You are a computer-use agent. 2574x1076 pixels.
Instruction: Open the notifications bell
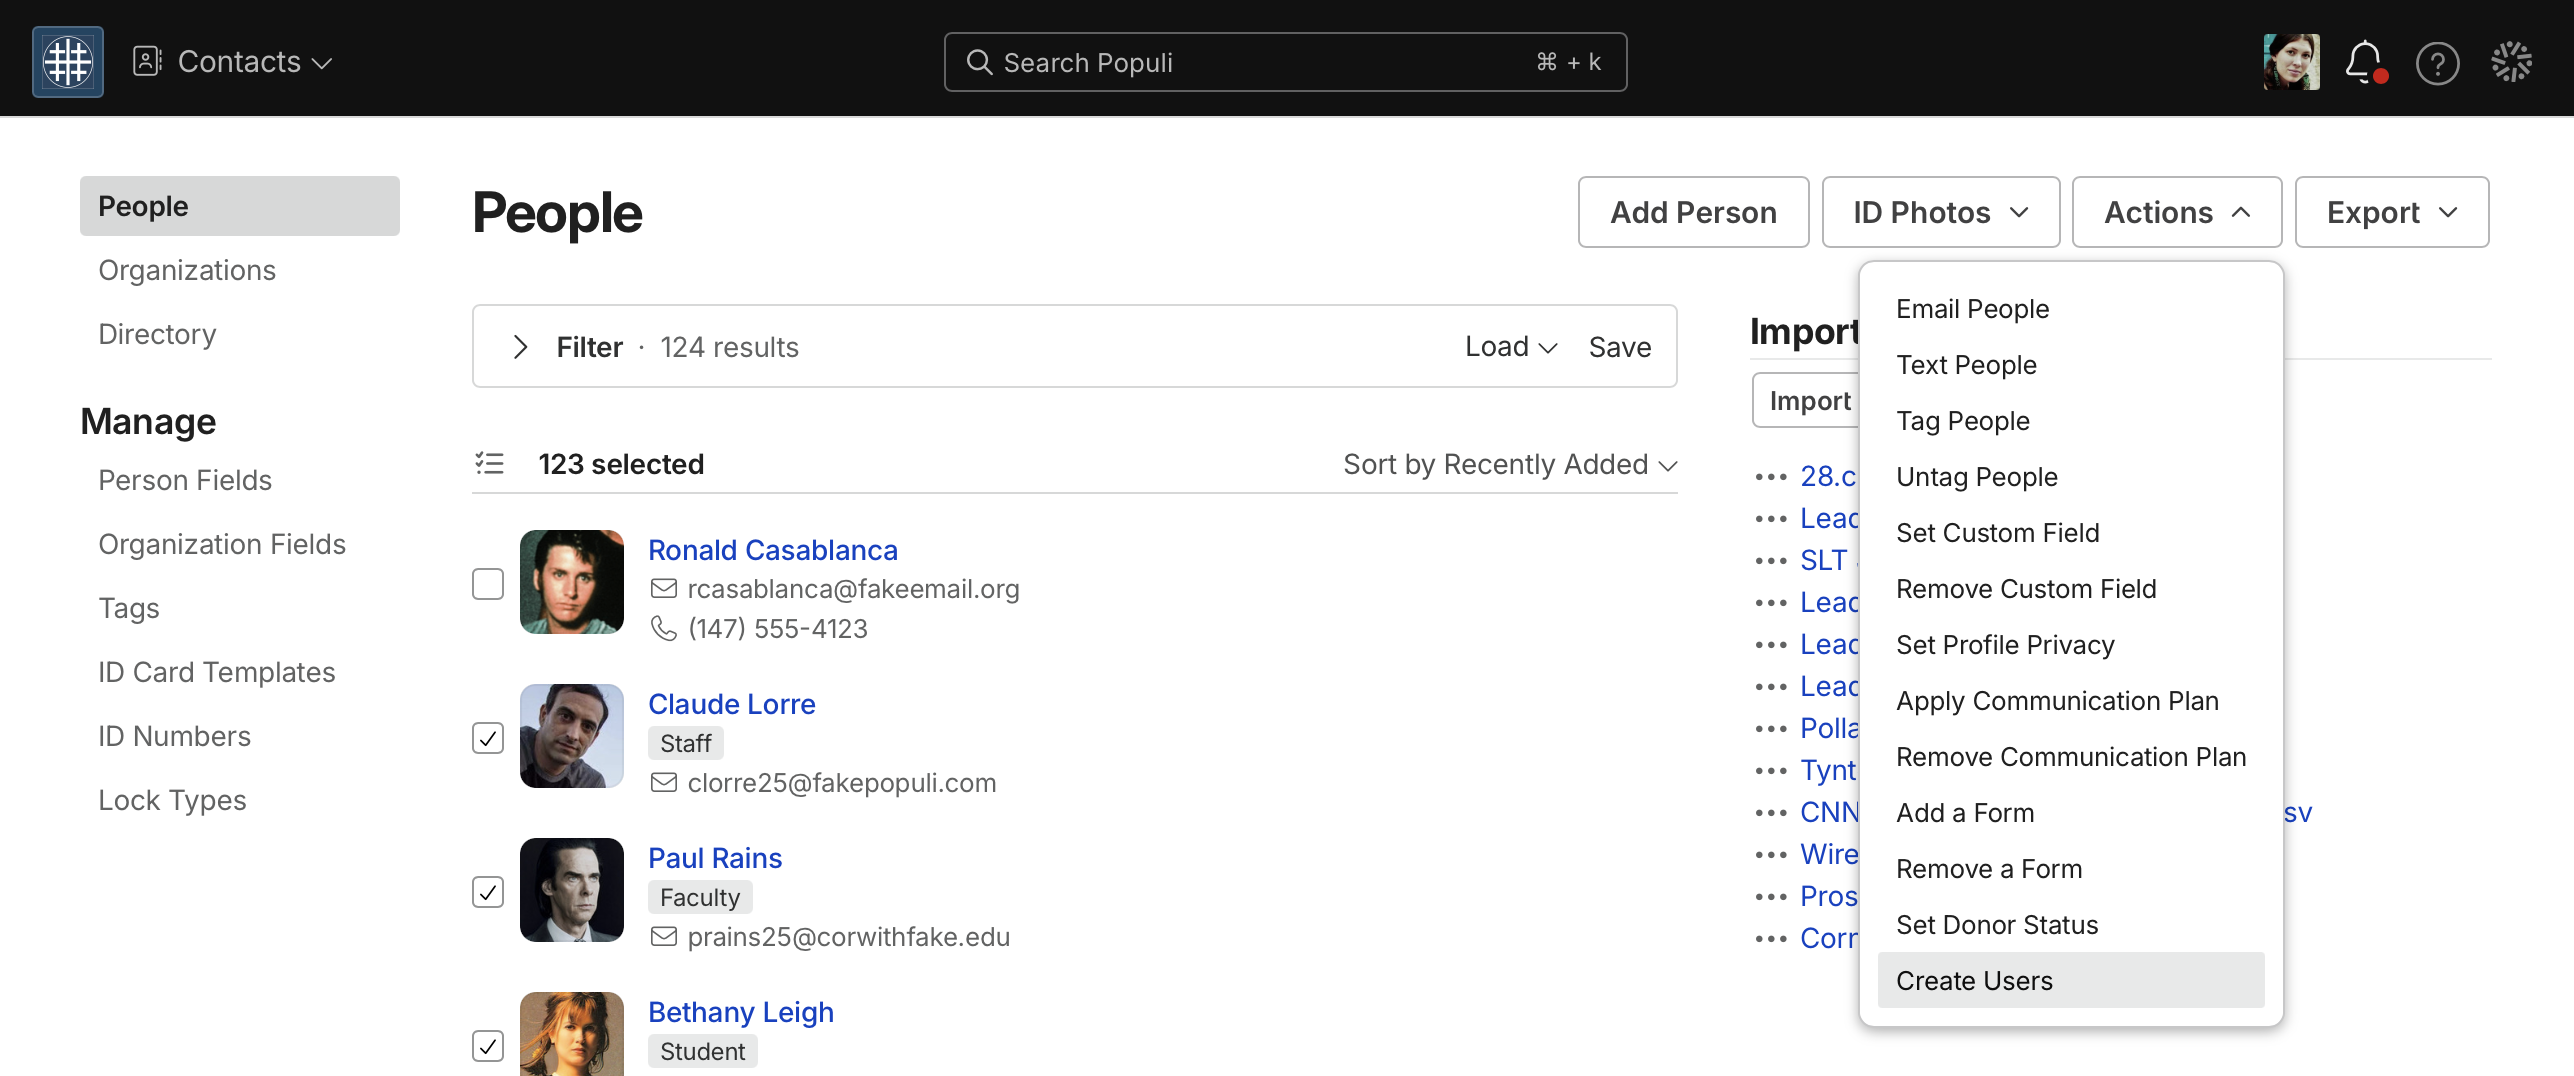2365,62
